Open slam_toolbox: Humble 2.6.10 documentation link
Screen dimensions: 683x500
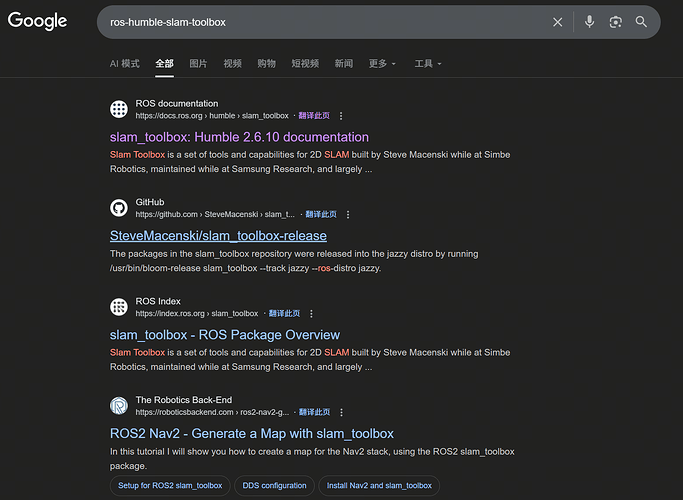click(x=239, y=137)
